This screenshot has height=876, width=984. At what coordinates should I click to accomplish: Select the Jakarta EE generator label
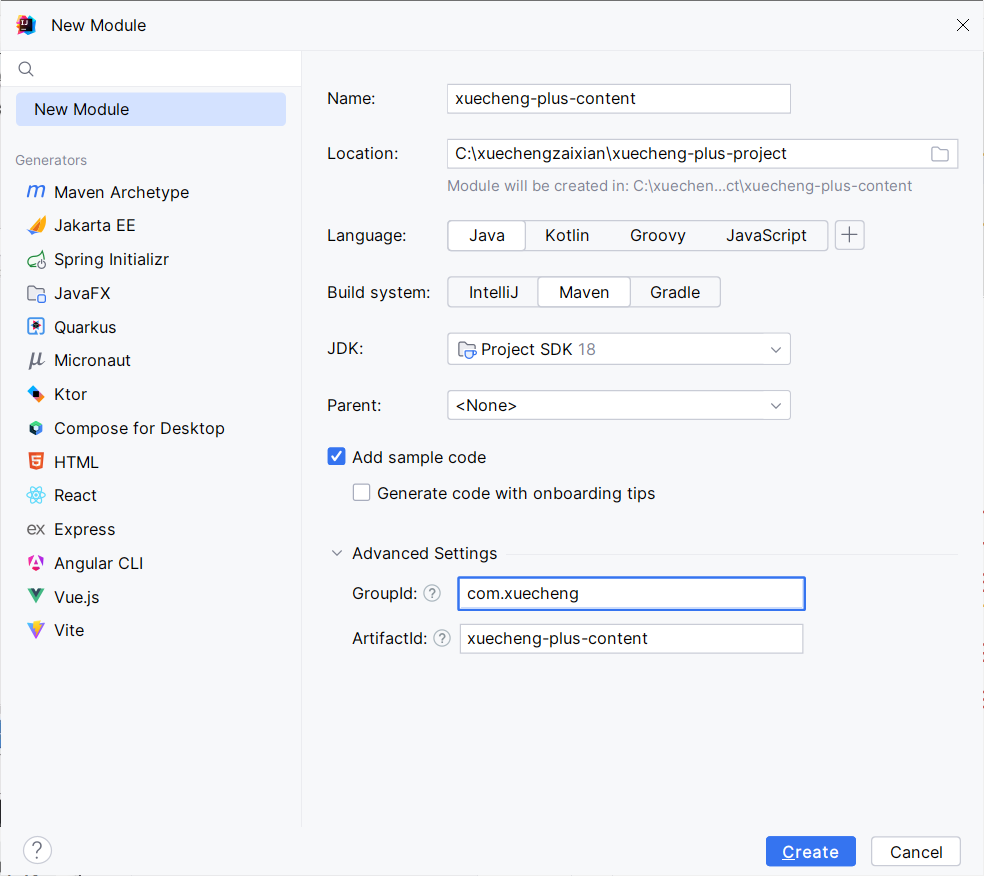94,225
